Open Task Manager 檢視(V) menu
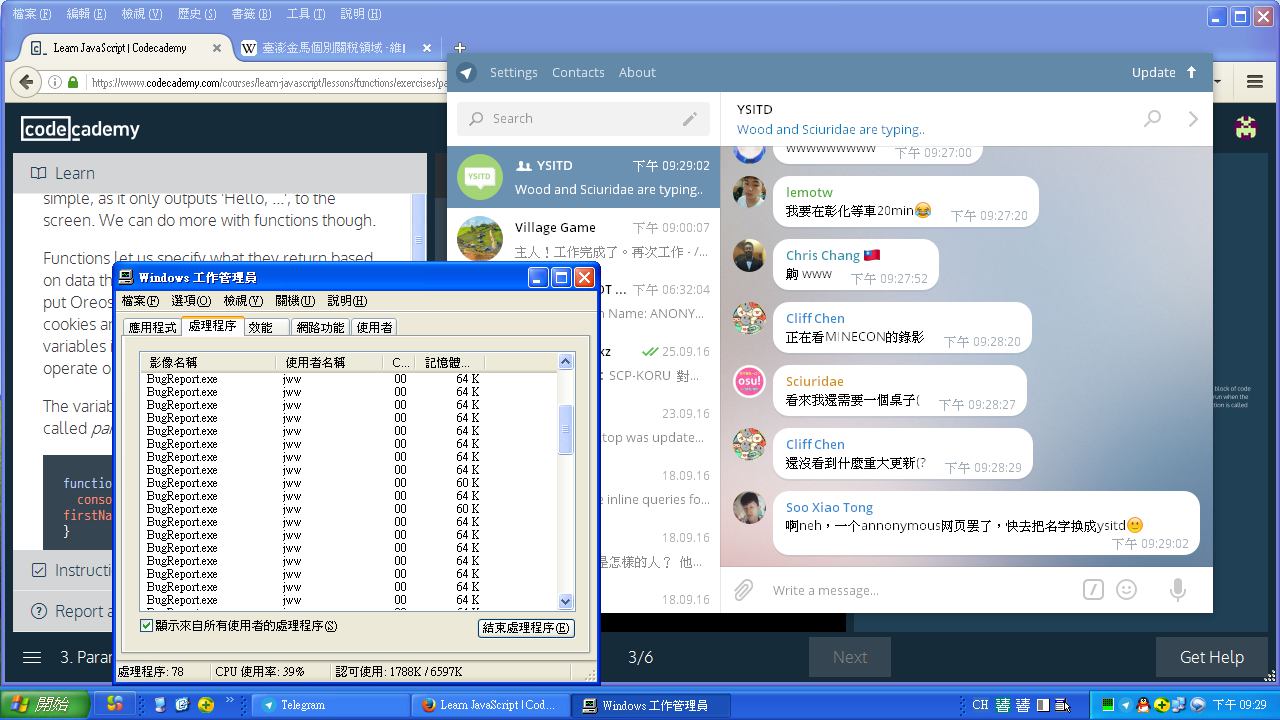This screenshot has height=720, width=1280. 243,301
